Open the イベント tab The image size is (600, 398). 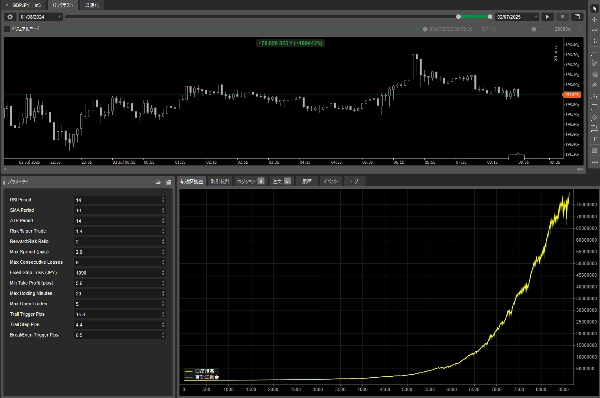click(x=331, y=181)
